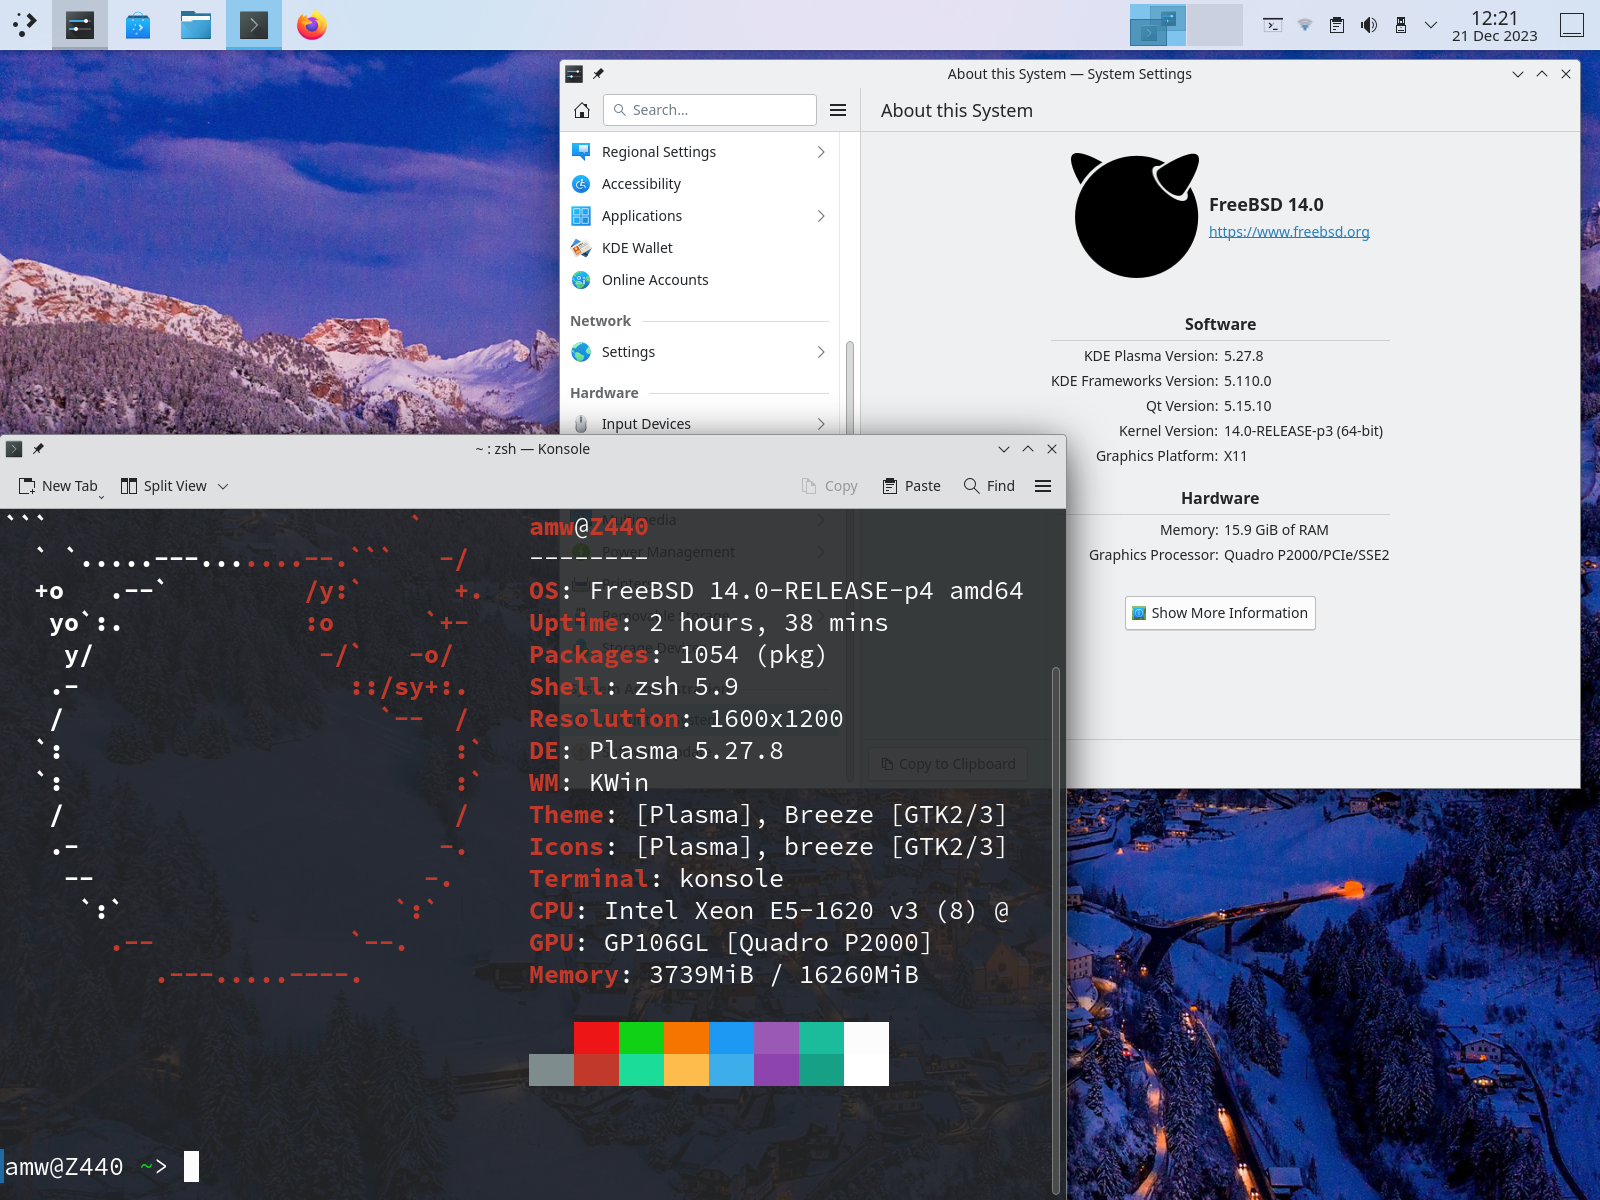Click the System Settings sidebar scrollbar
This screenshot has height=1200, width=1600.
pyautogui.click(x=850, y=388)
